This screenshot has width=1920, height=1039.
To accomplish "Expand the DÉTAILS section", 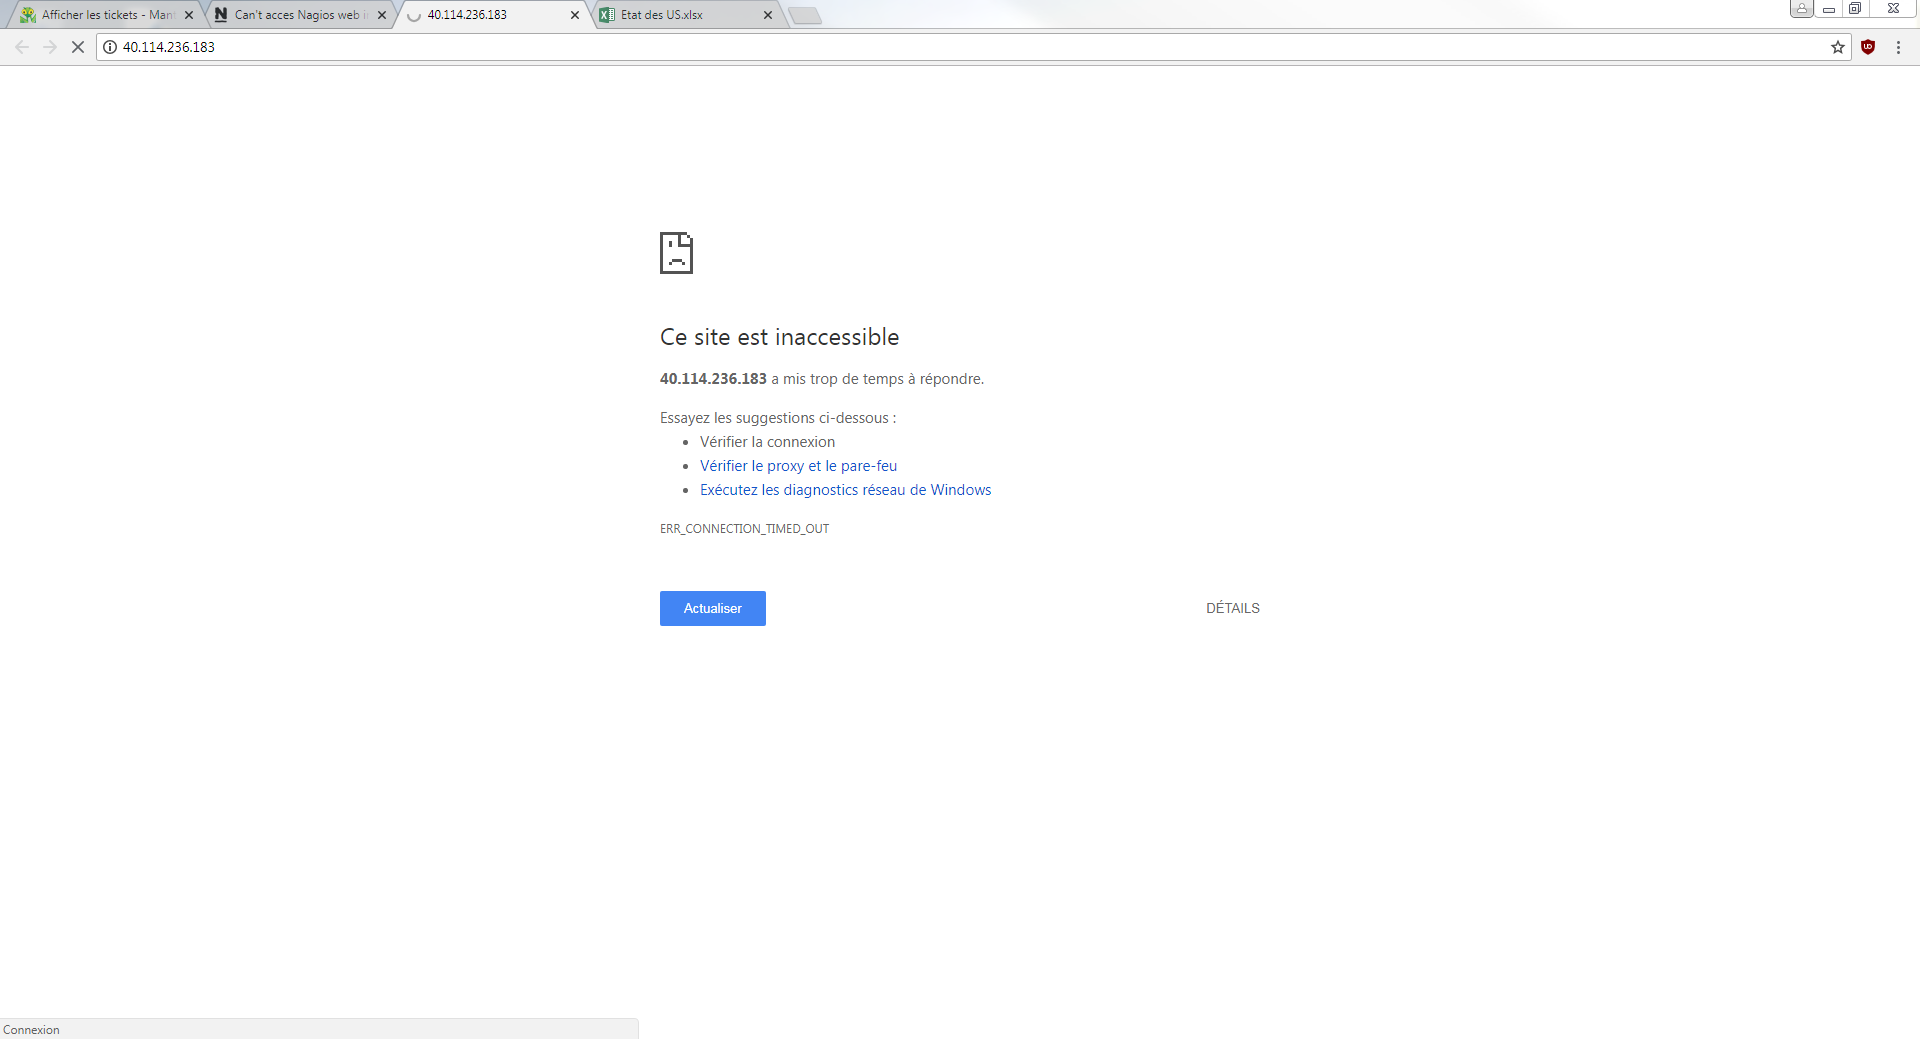I will tap(1232, 608).
